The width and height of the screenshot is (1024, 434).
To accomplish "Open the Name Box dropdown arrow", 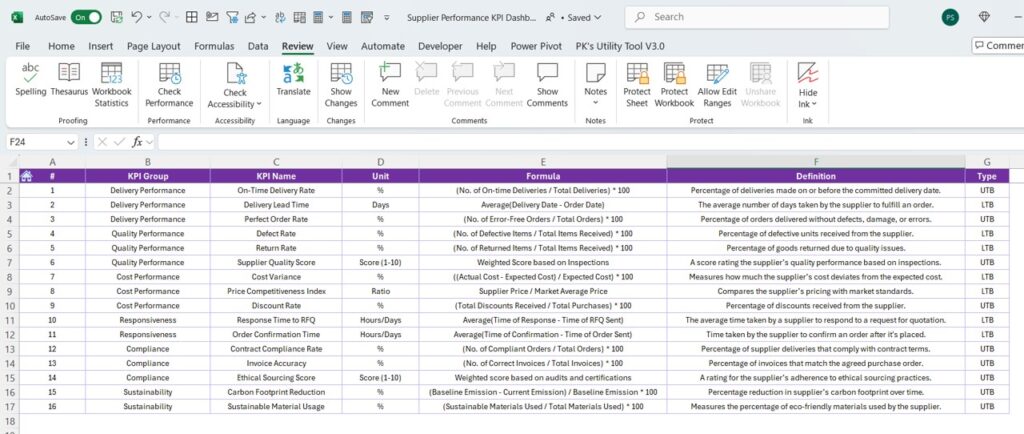I will (x=71, y=142).
